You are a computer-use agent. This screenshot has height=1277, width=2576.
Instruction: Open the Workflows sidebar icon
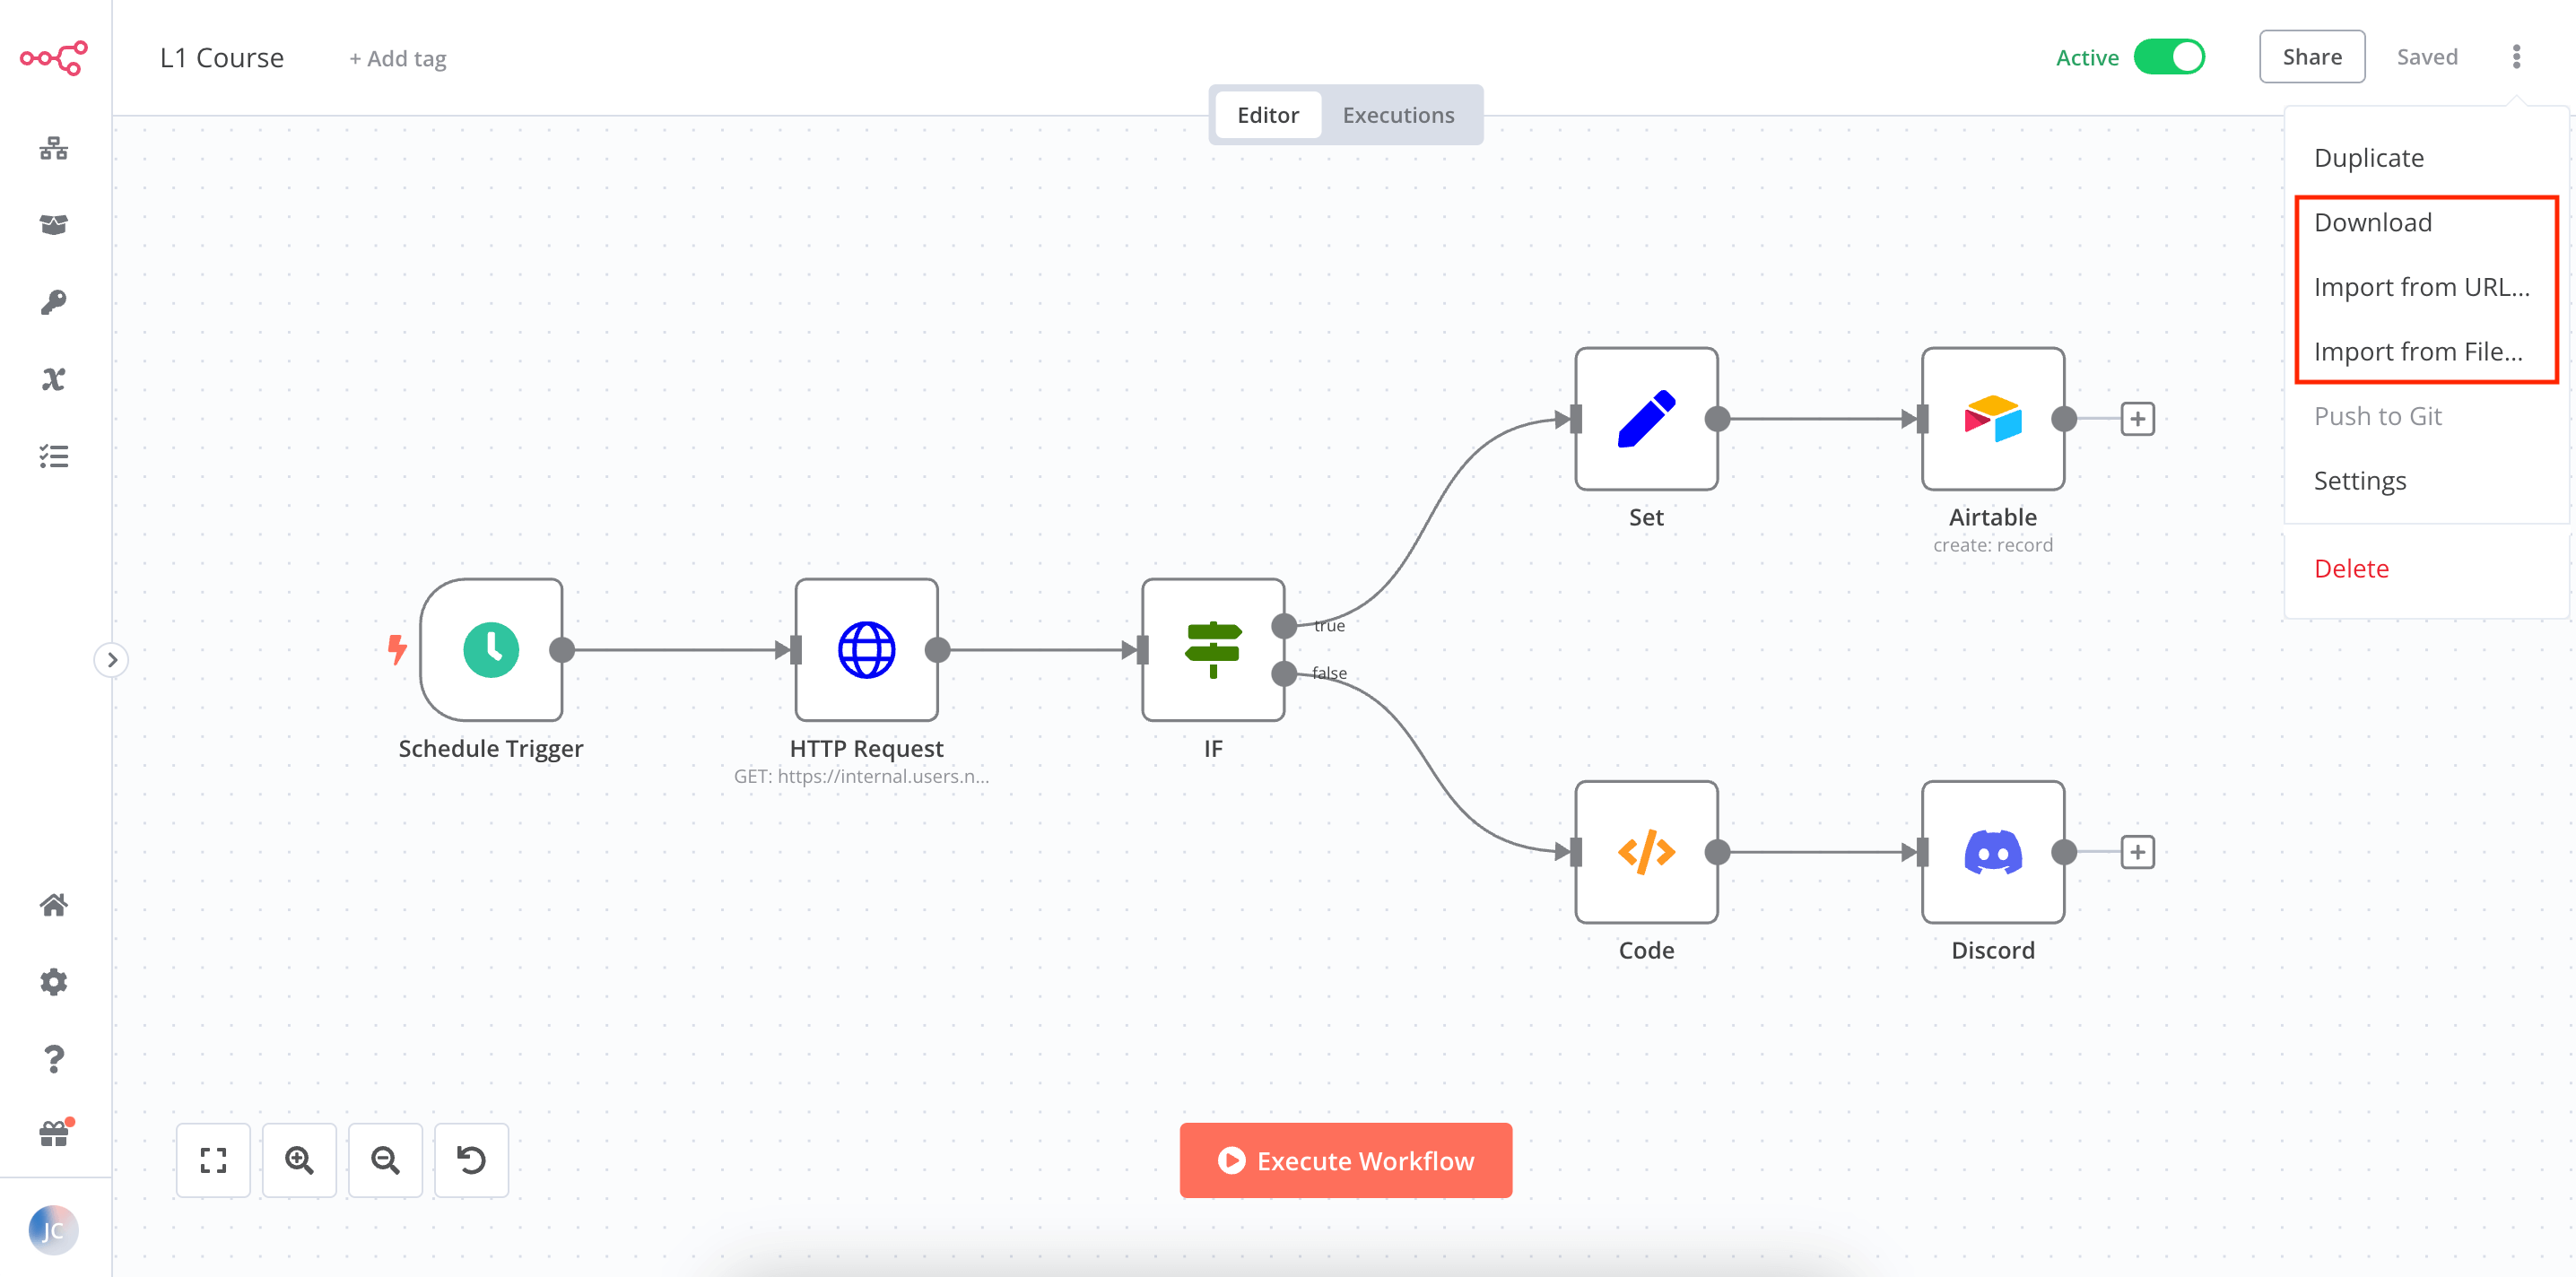54,149
